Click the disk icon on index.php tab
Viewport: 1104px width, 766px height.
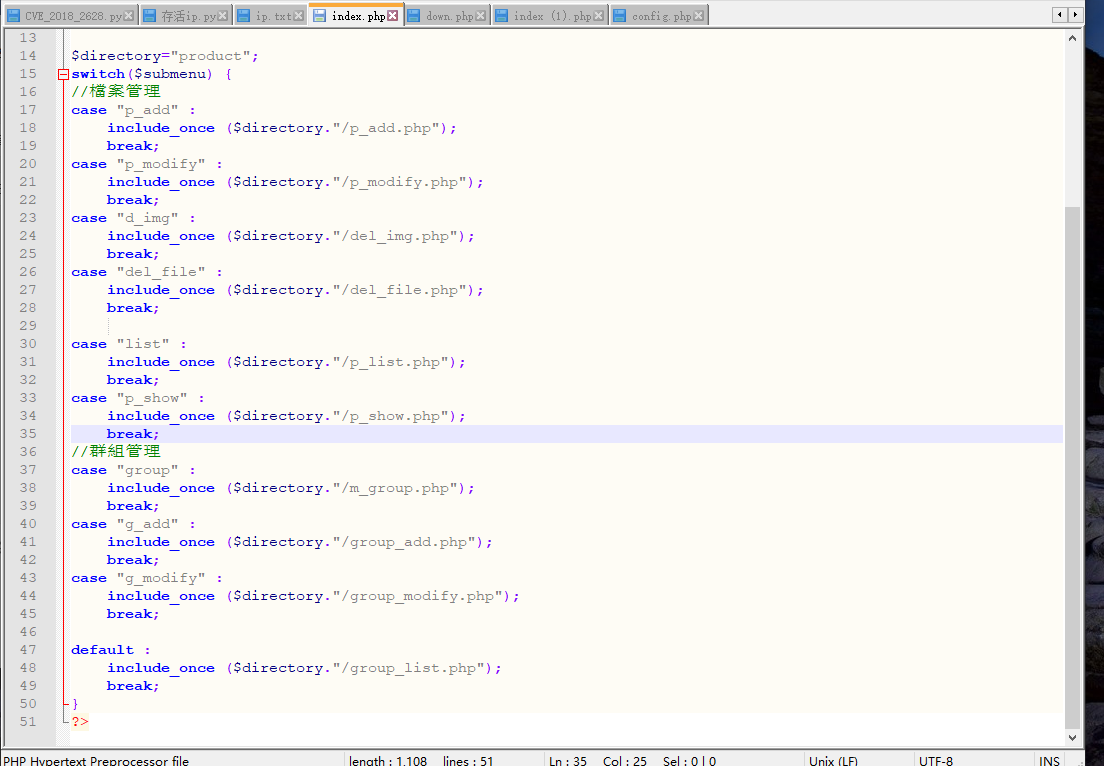pos(320,15)
